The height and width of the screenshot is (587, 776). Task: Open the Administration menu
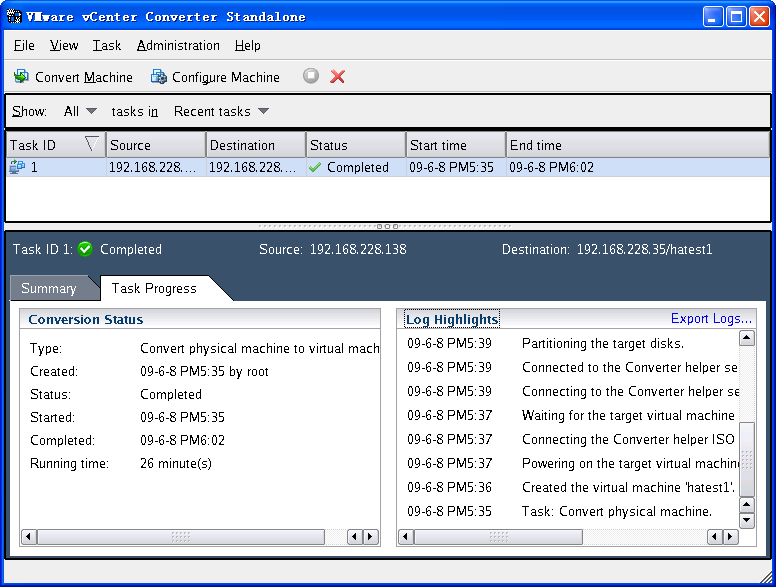[178, 45]
